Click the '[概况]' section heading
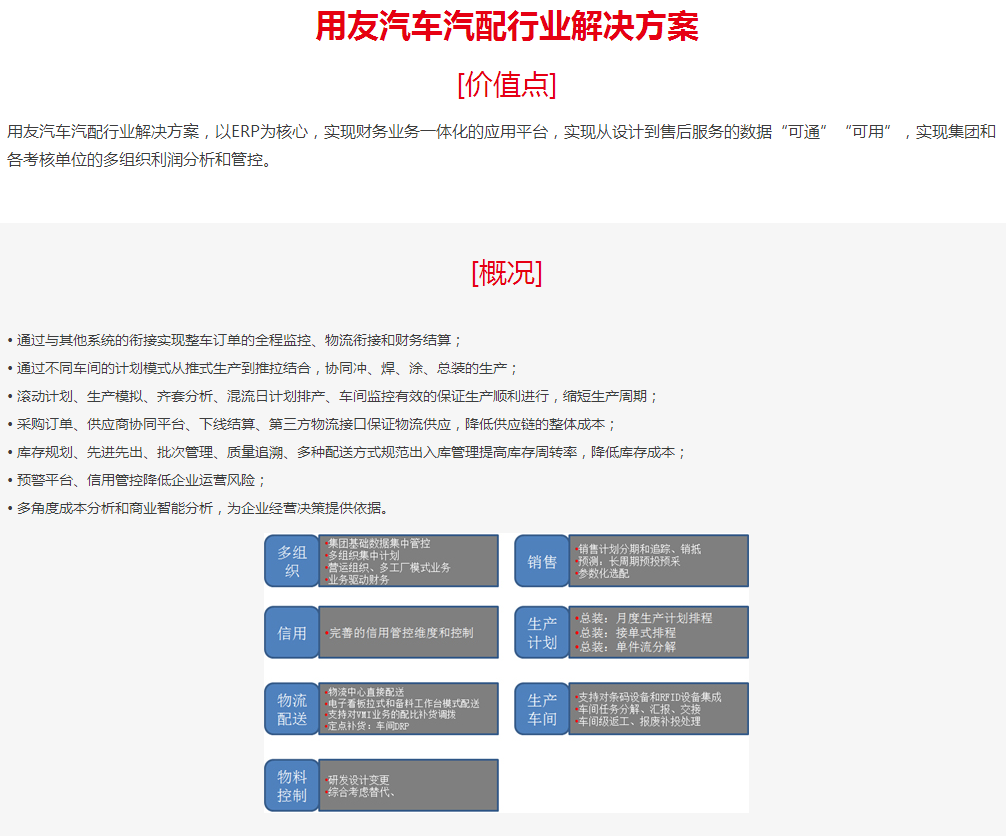1006x836 pixels. (507, 273)
